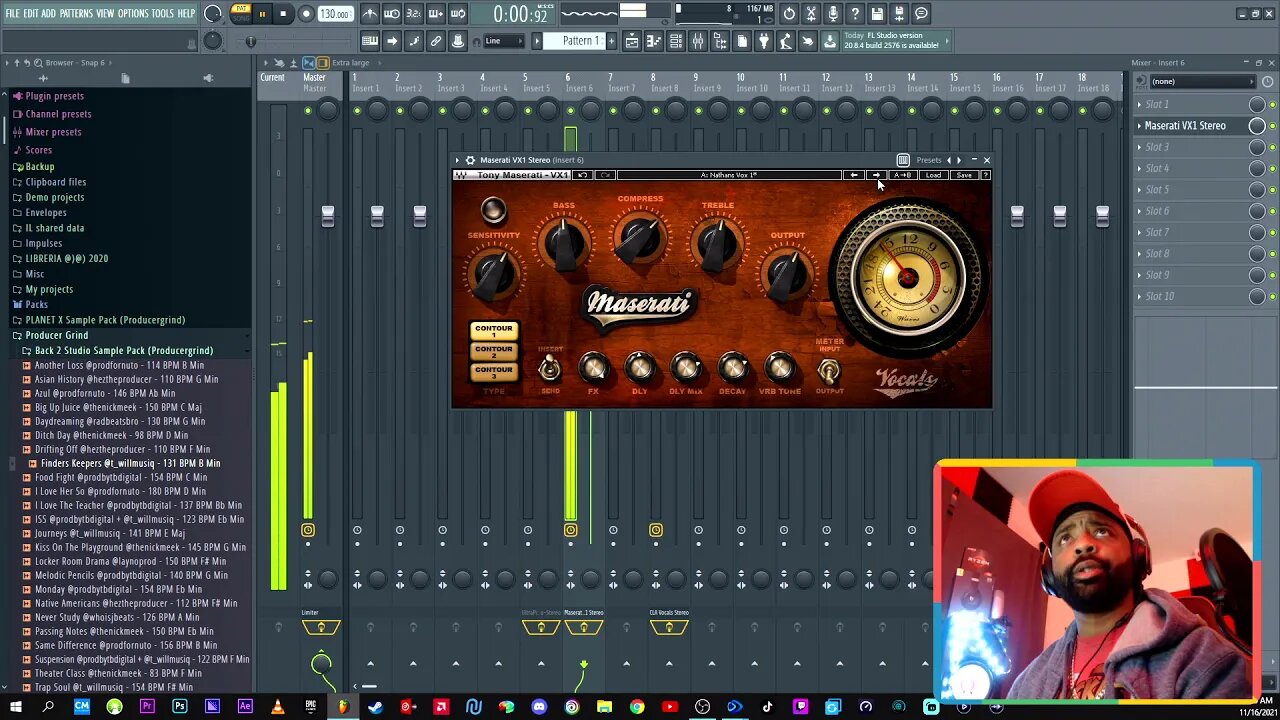The image size is (1280, 720).
Task: Open the Browser view icon
Action: coord(720,41)
